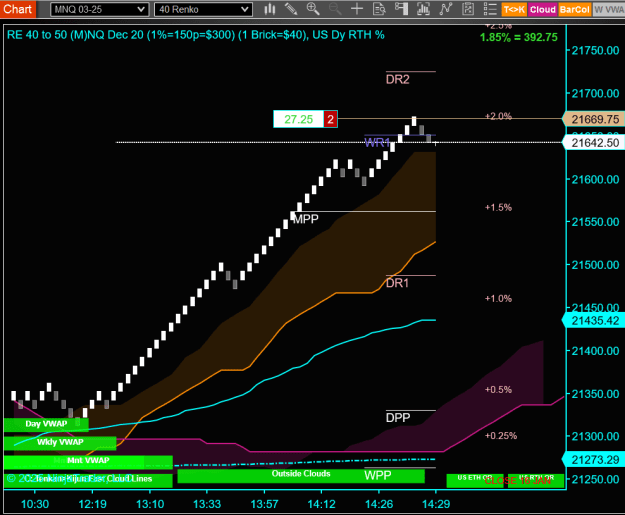Click the US ETH OR green button
The width and height of the screenshot is (625, 515).
475,480
